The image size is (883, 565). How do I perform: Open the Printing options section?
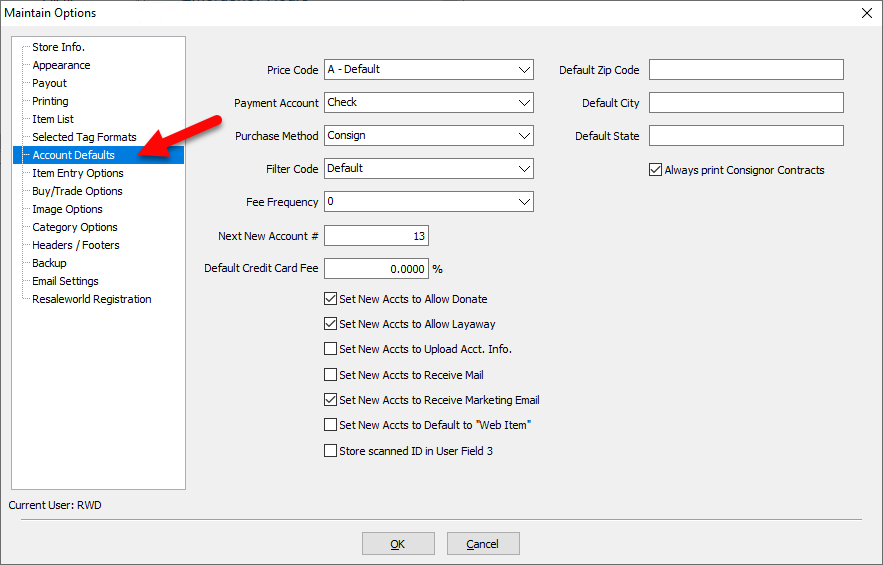[50, 101]
